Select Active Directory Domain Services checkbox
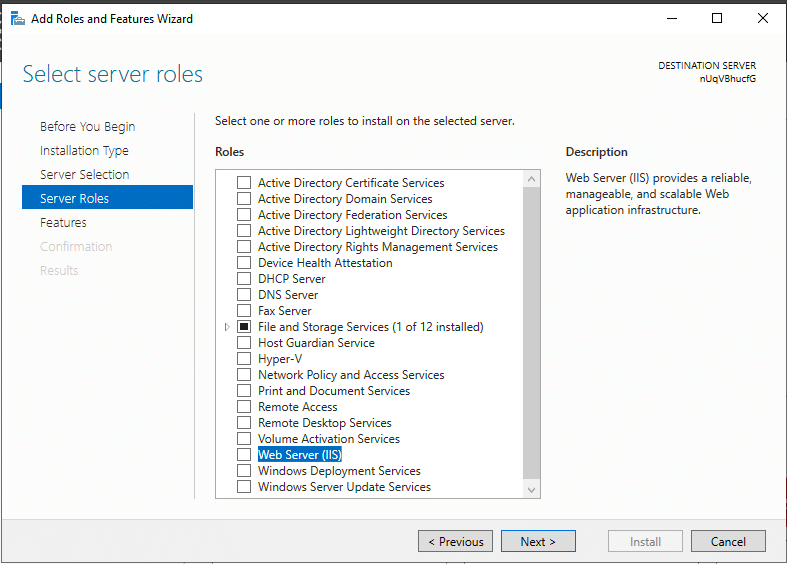The width and height of the screenshot is (787, 564). pos(244,199)
